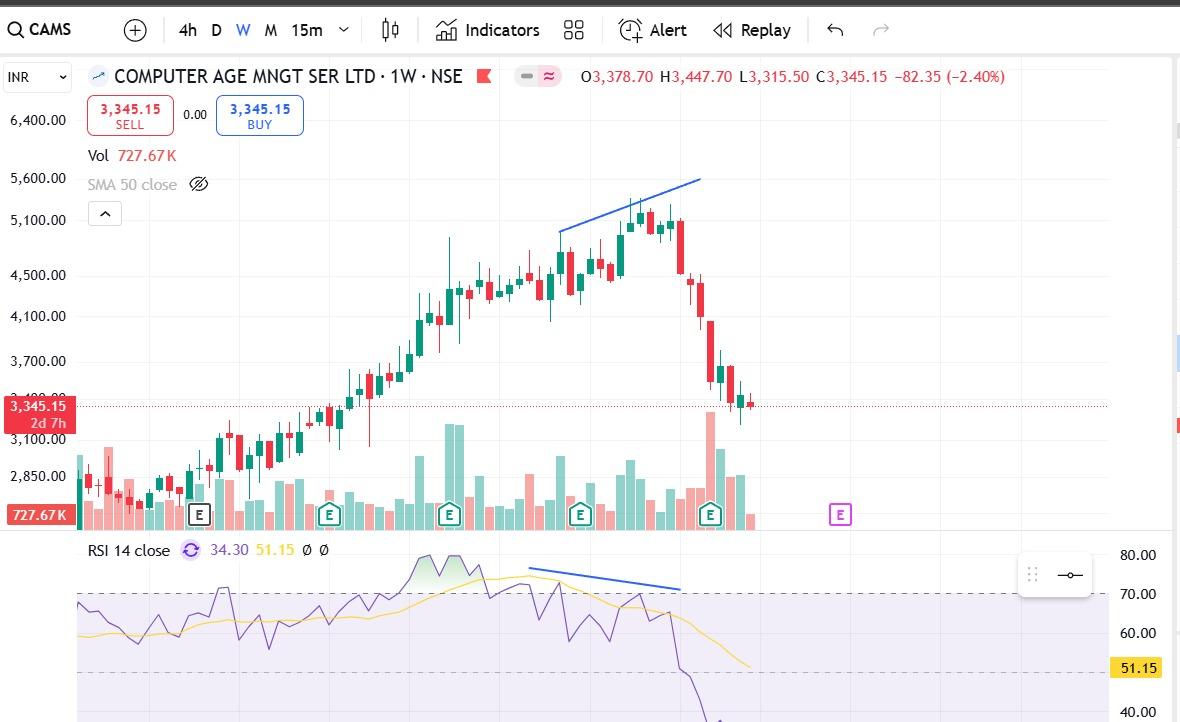Create a new Alert
The height and width of the screenshot is (722, 1180).
point(652,30)
